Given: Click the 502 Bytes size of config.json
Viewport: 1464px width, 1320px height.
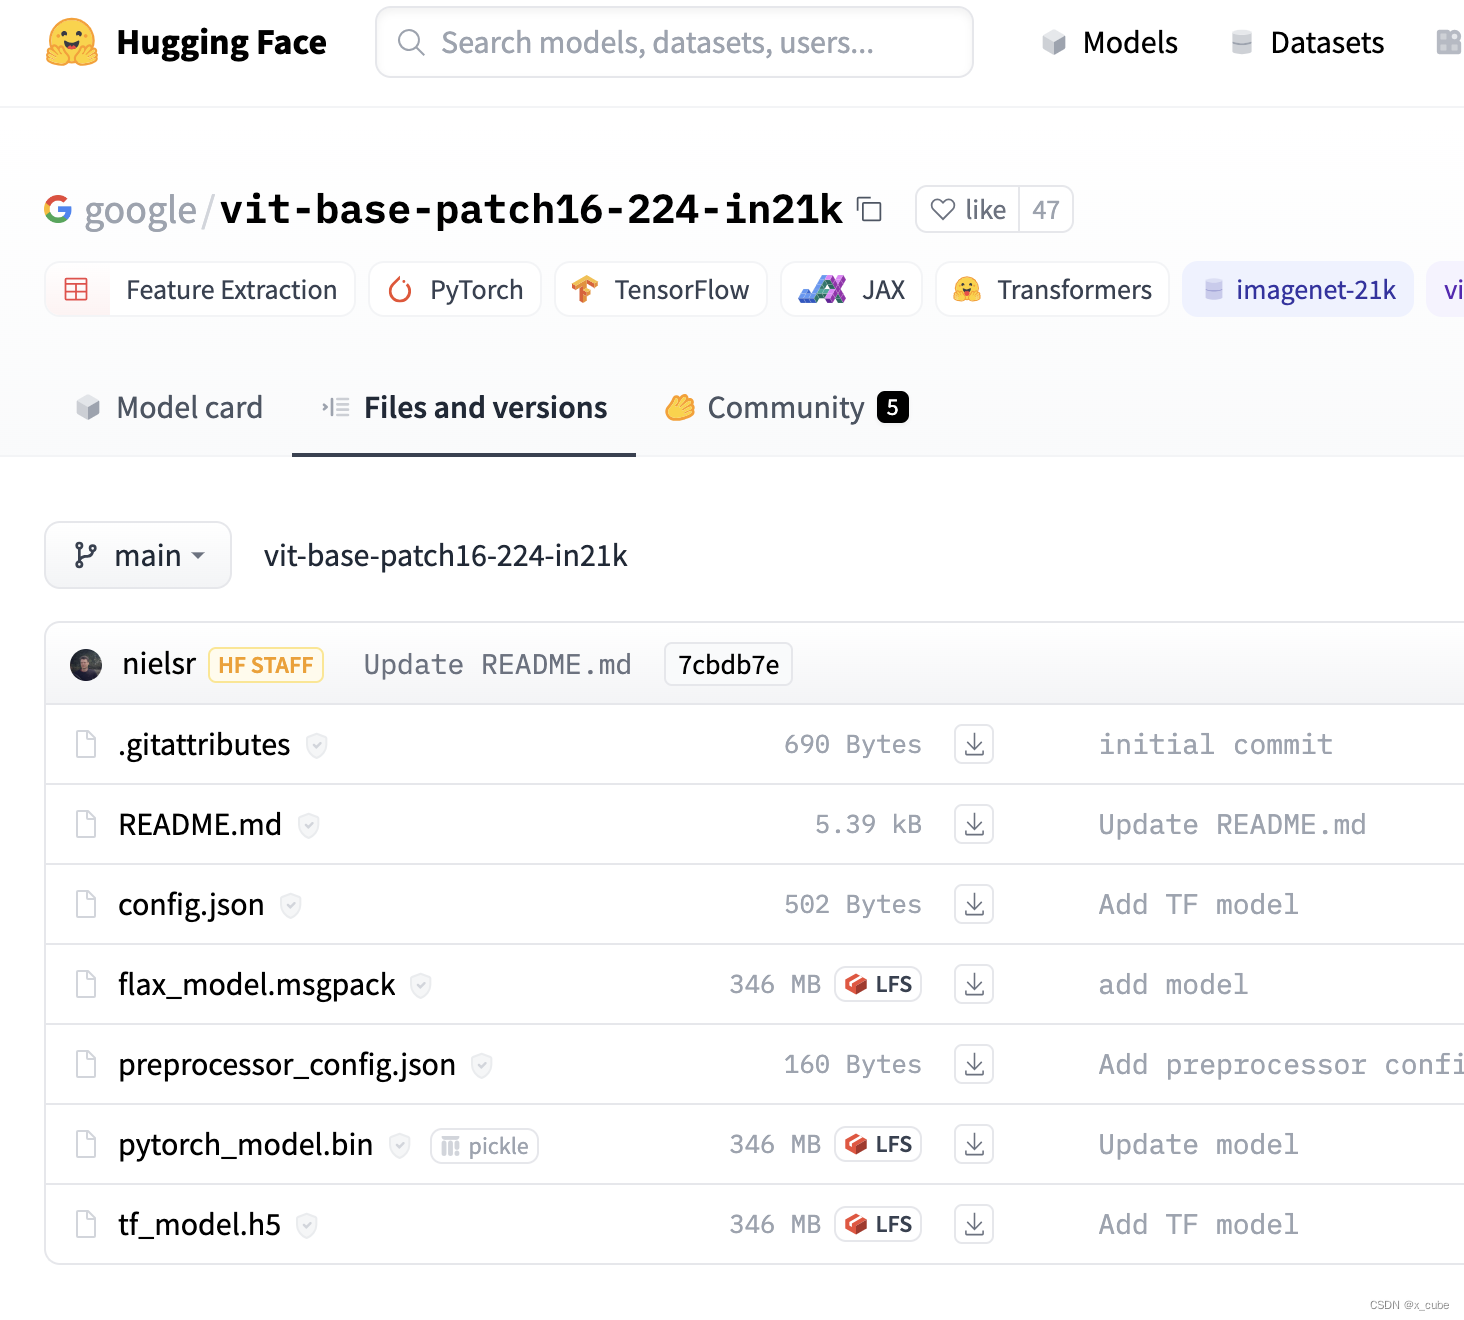Looking at the screenshot, I should (852, 904).
